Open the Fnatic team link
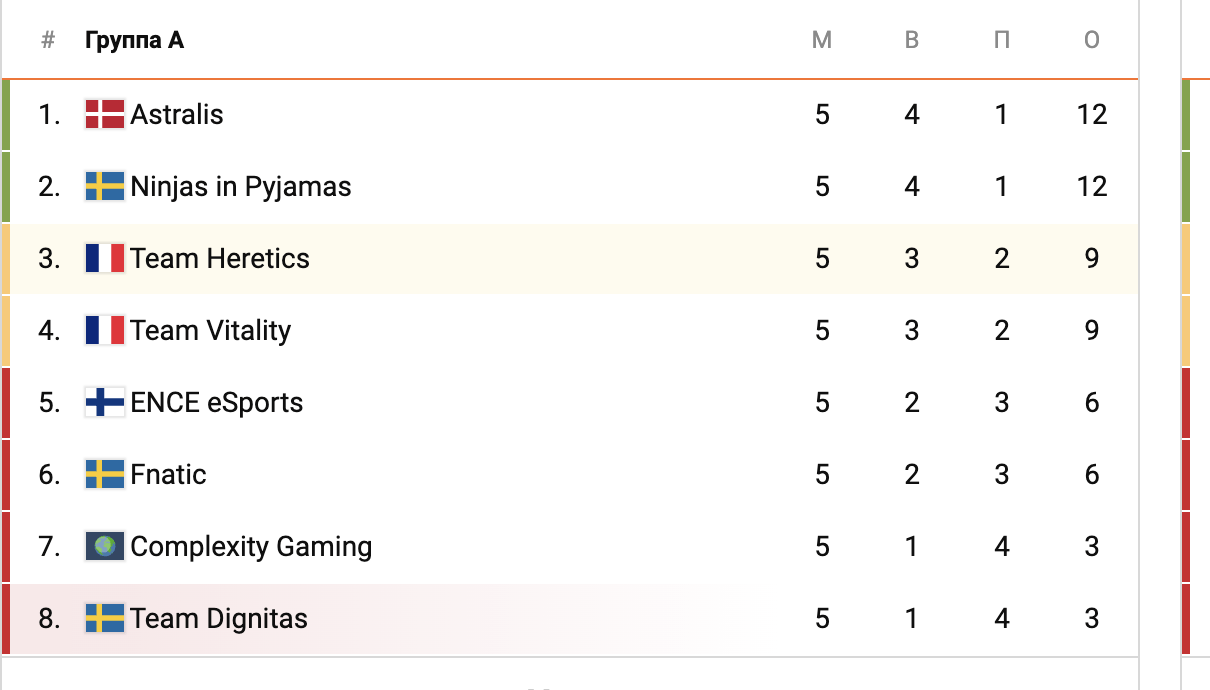Screen dimensions: 1210x690 pos(169,474)
